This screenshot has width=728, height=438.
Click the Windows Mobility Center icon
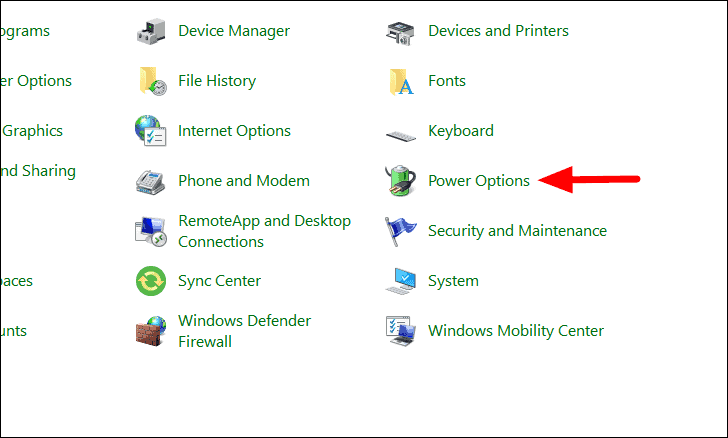[x=400, y=331]
